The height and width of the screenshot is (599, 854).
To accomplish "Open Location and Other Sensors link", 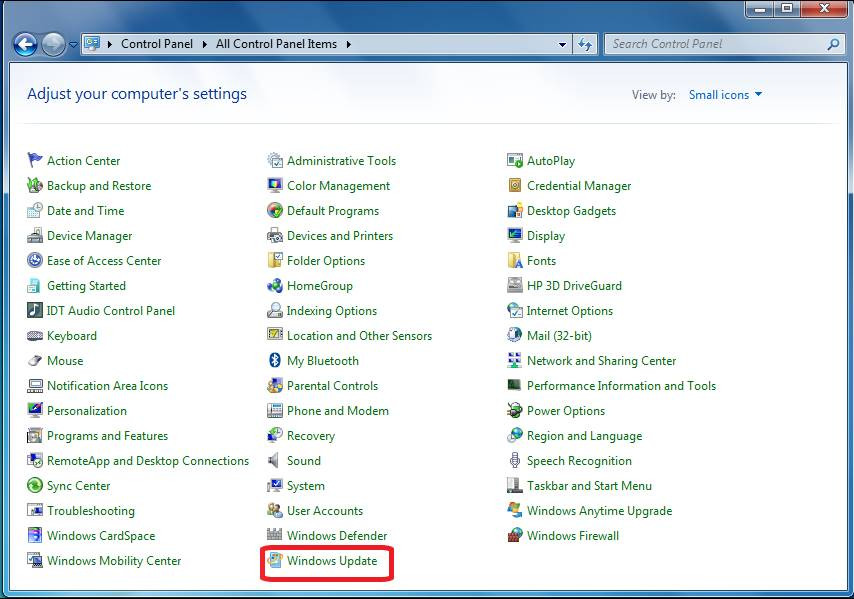I will click(359, 335).
